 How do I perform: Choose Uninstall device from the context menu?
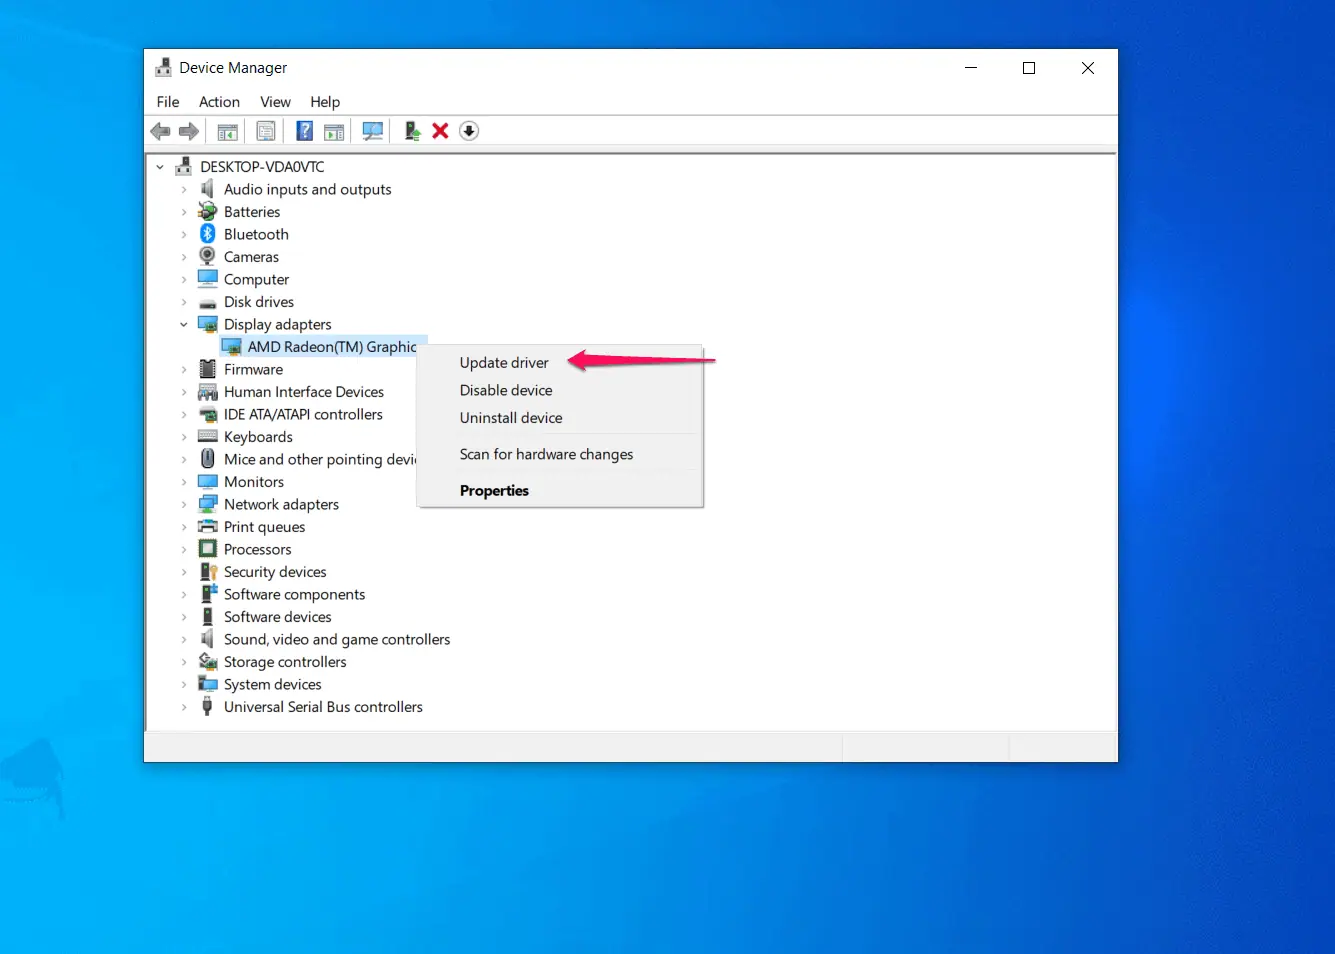[511, 418]
